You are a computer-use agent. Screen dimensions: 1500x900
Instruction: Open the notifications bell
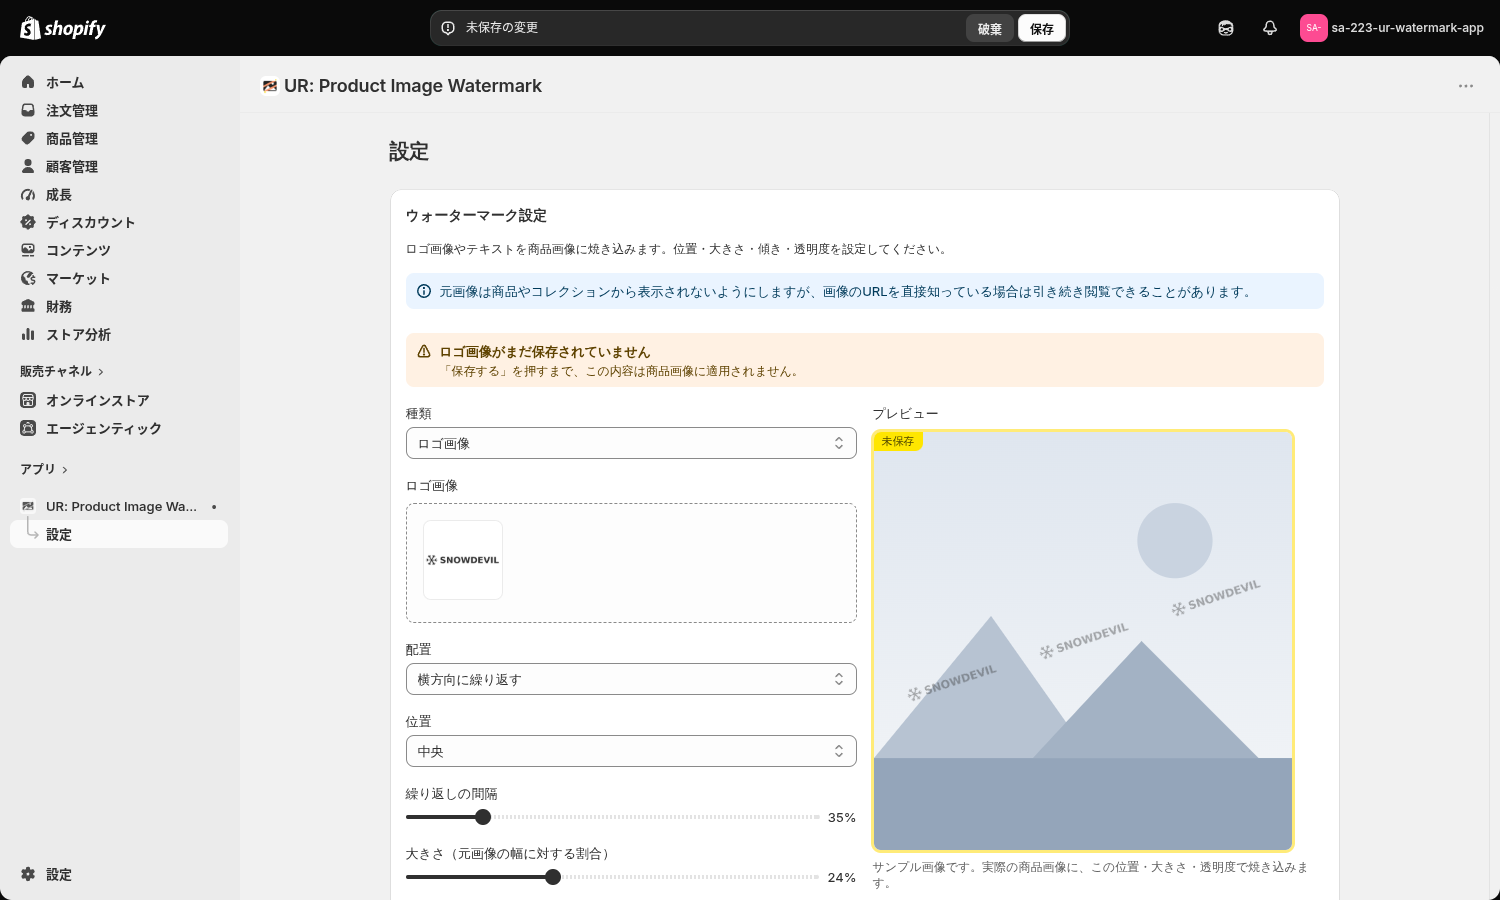pos(1270,28)
